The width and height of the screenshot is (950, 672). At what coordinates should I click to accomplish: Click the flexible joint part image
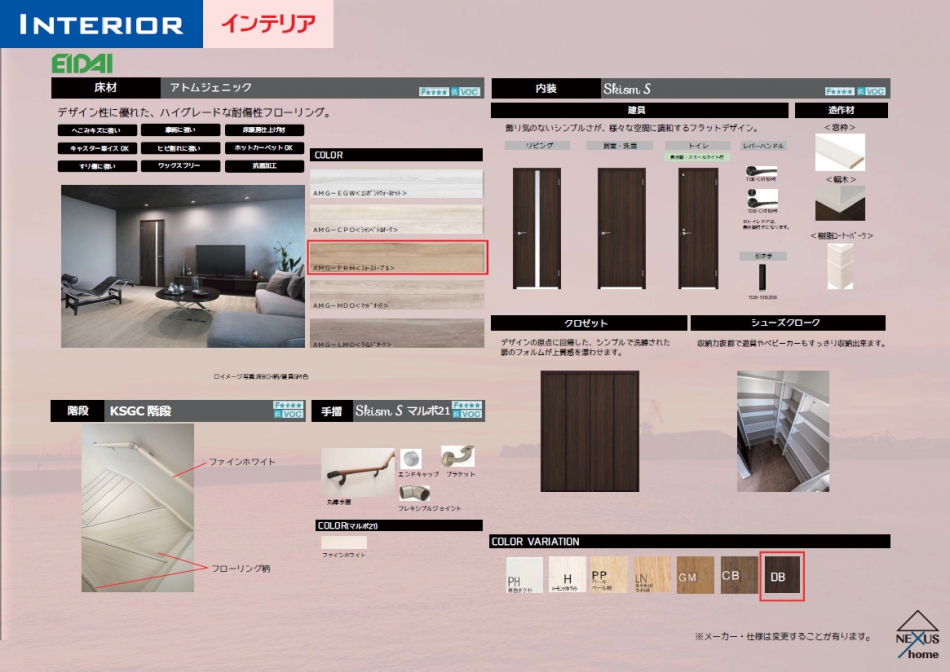[x=415, y=493]
